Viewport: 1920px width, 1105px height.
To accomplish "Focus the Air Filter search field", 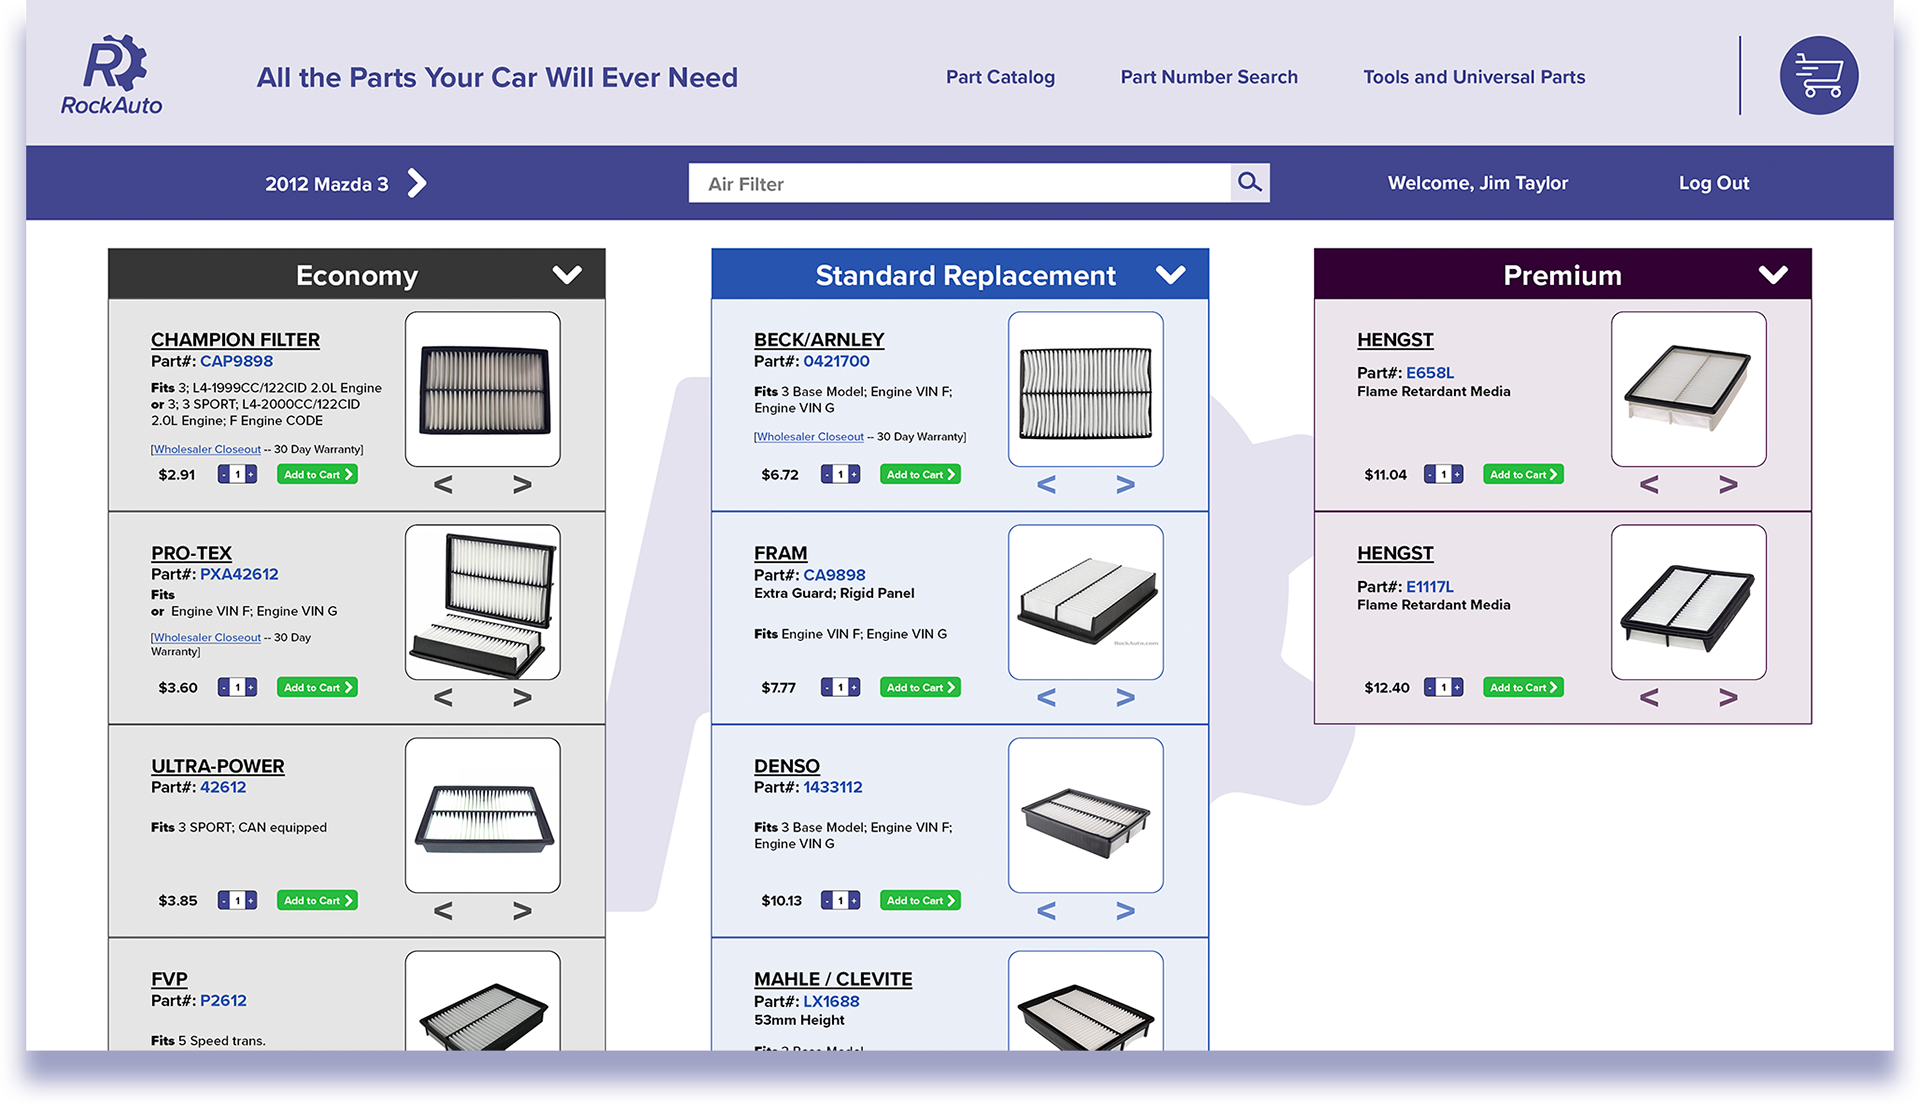I will (959, 183).
